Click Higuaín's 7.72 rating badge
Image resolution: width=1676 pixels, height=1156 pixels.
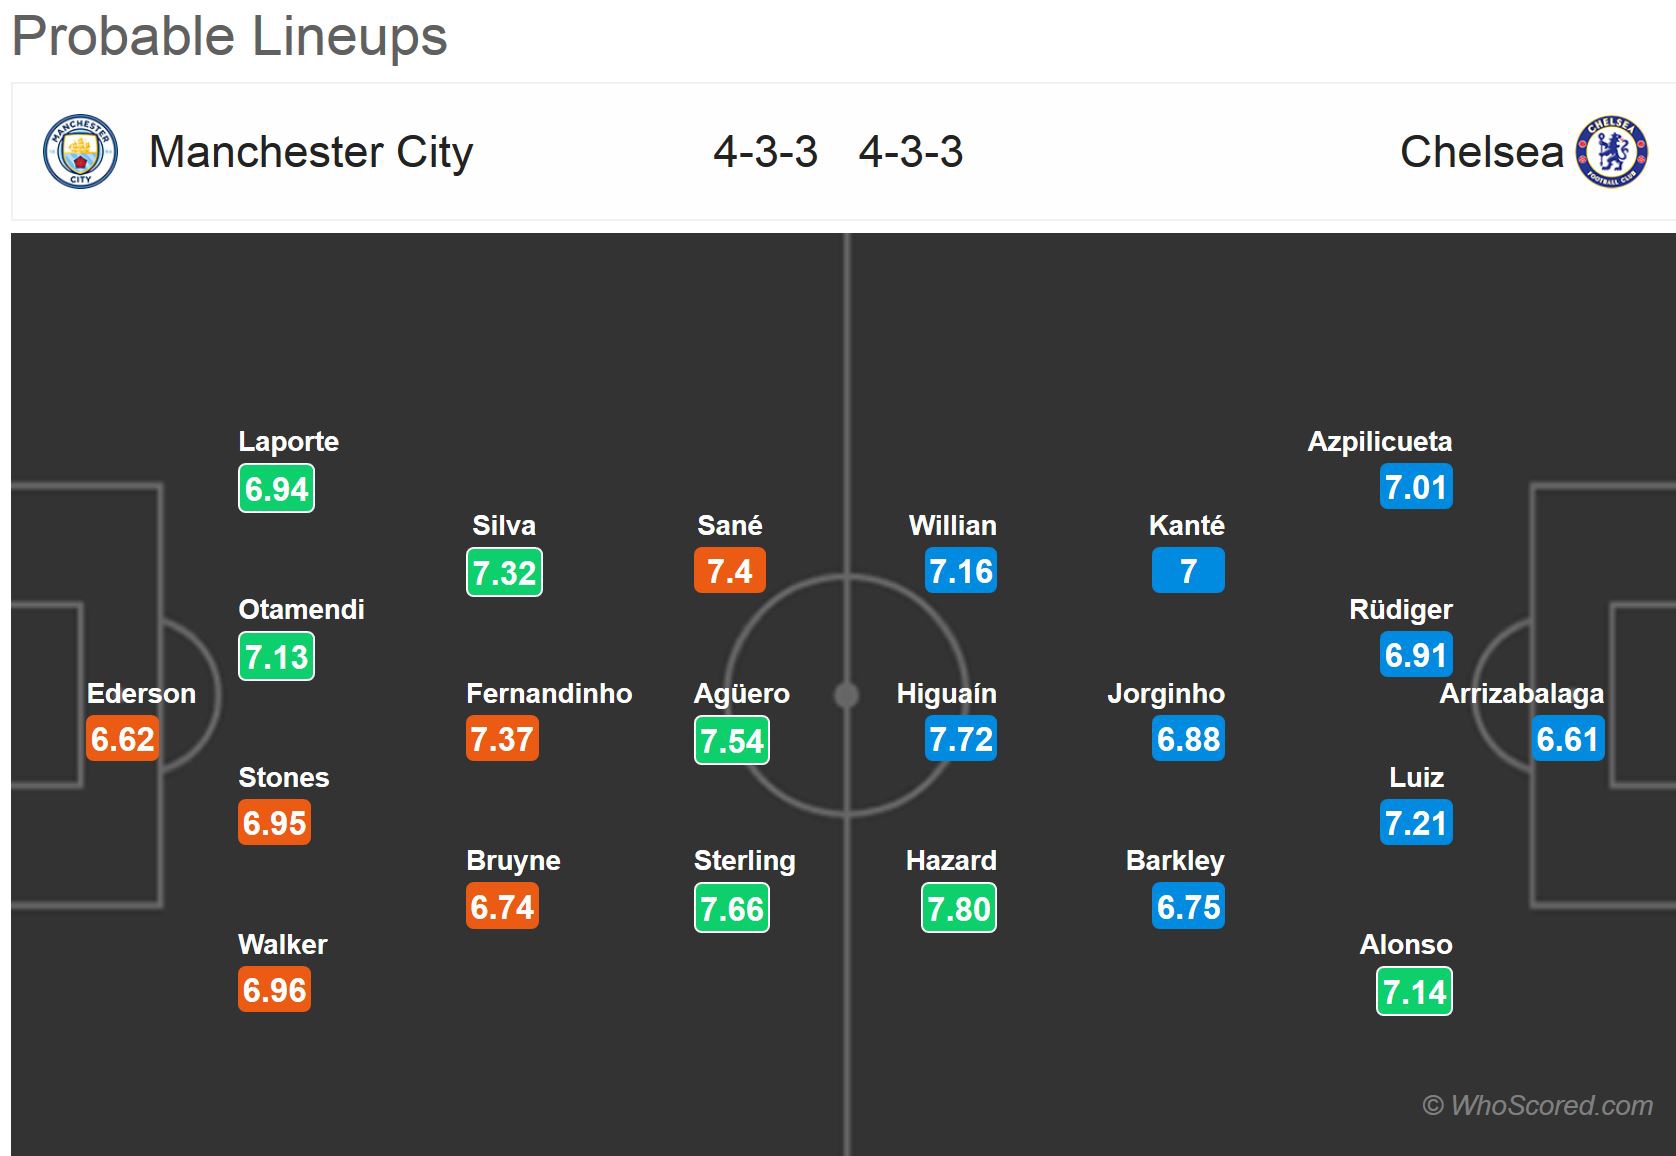coord(961,739)
